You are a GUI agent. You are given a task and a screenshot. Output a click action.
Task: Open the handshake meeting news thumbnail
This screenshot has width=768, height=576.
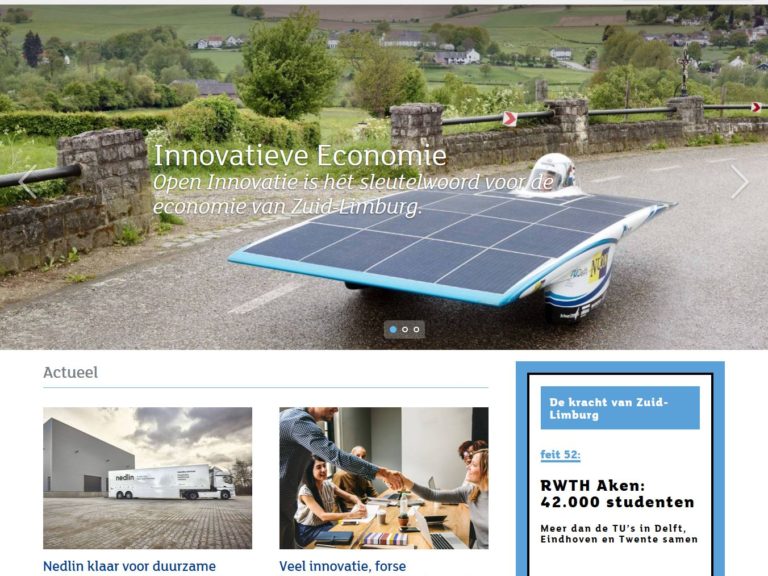pos(384,478)
